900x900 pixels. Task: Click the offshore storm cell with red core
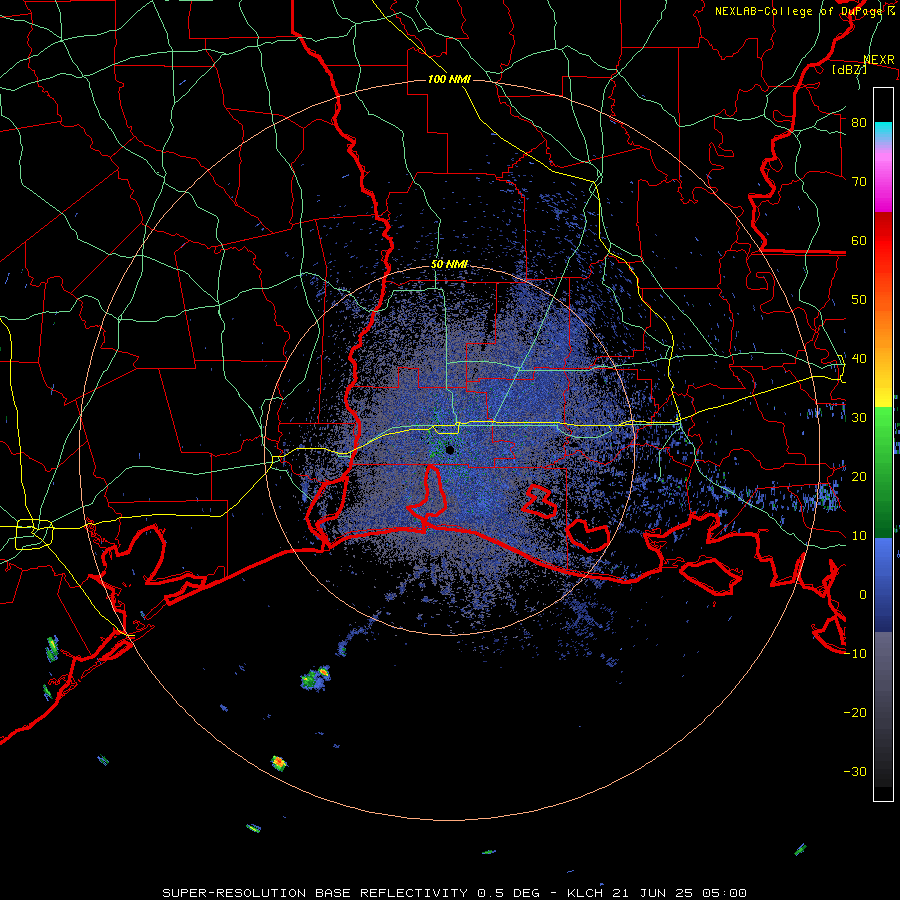coord(278,763)
